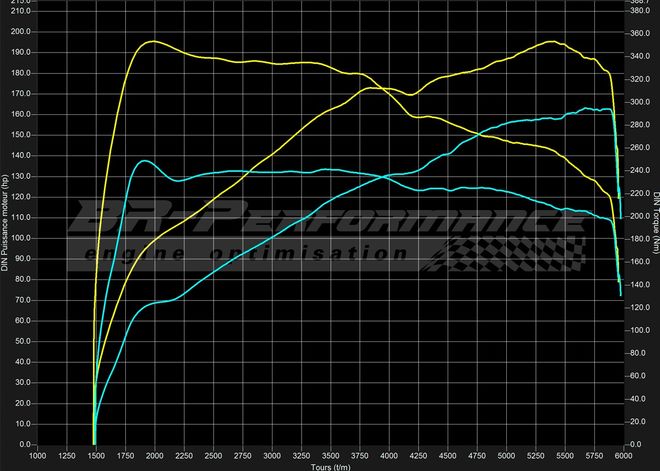
Task: Click the yellow power curve peak near 5400 rpm
Action: pos(552,41)
